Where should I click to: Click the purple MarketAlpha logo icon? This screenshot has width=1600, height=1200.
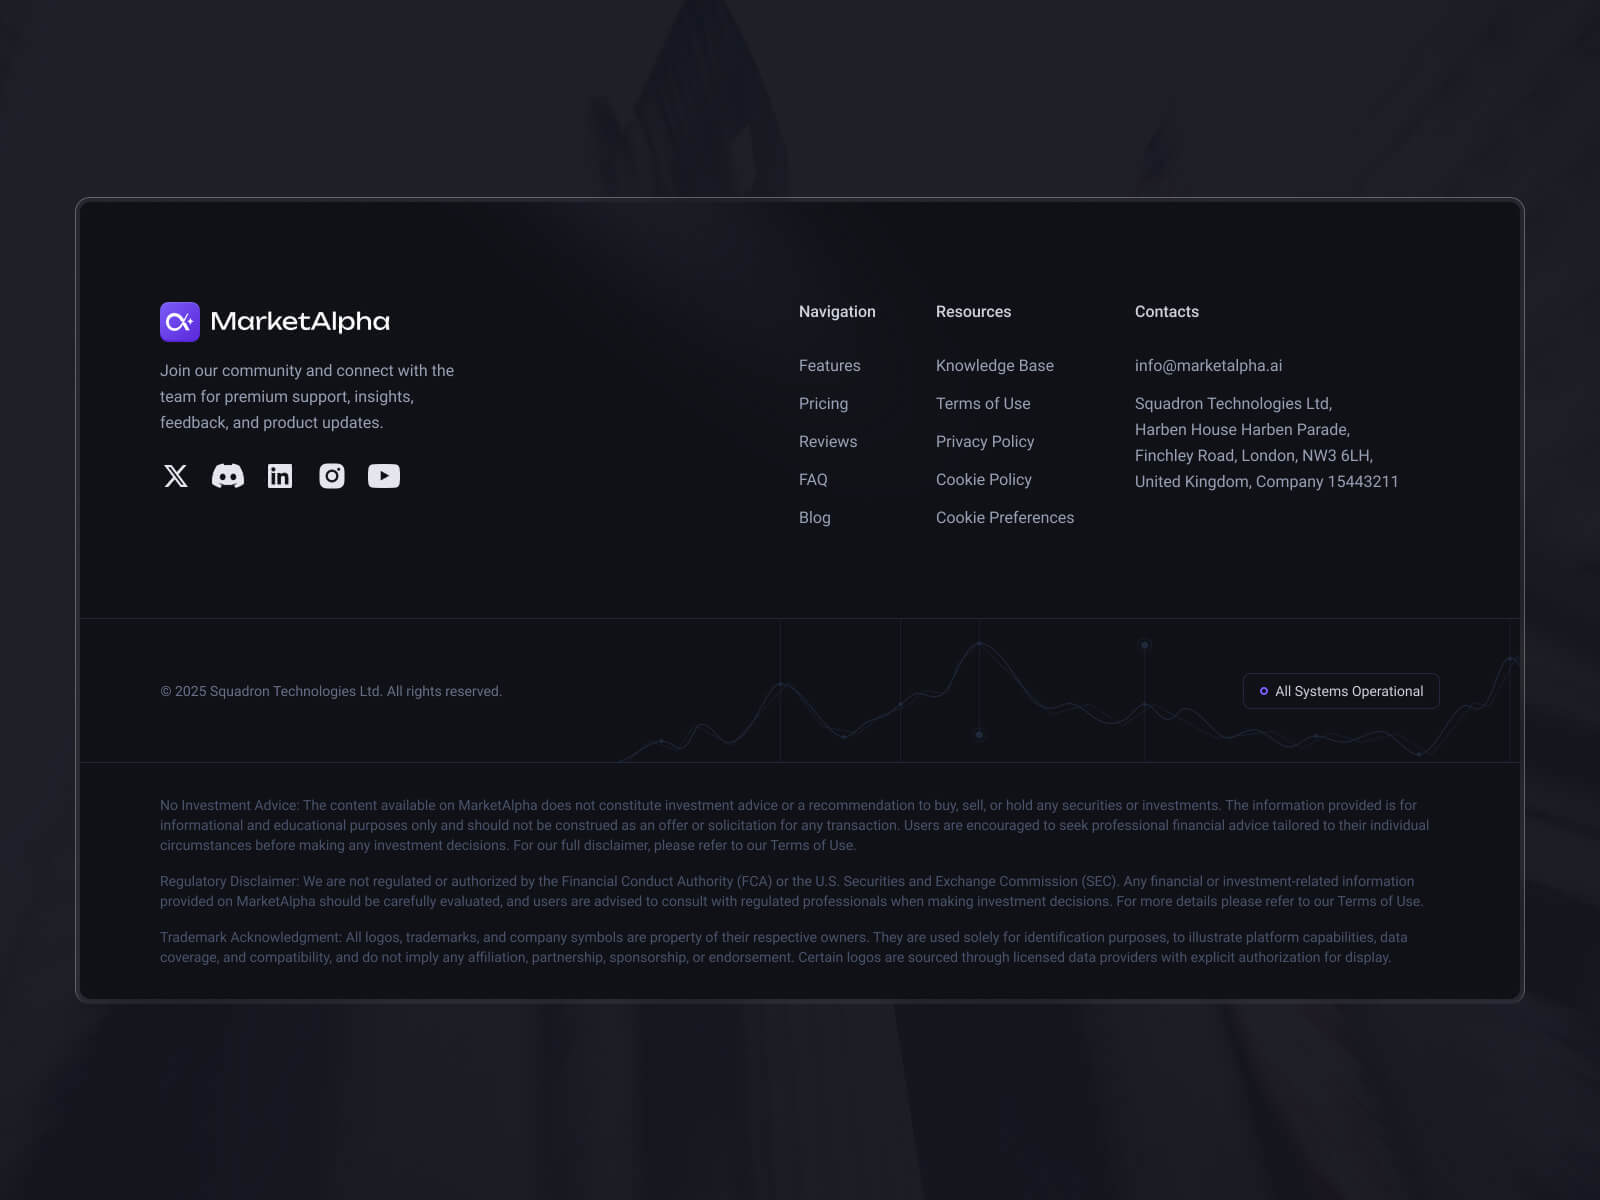[180, 322]
